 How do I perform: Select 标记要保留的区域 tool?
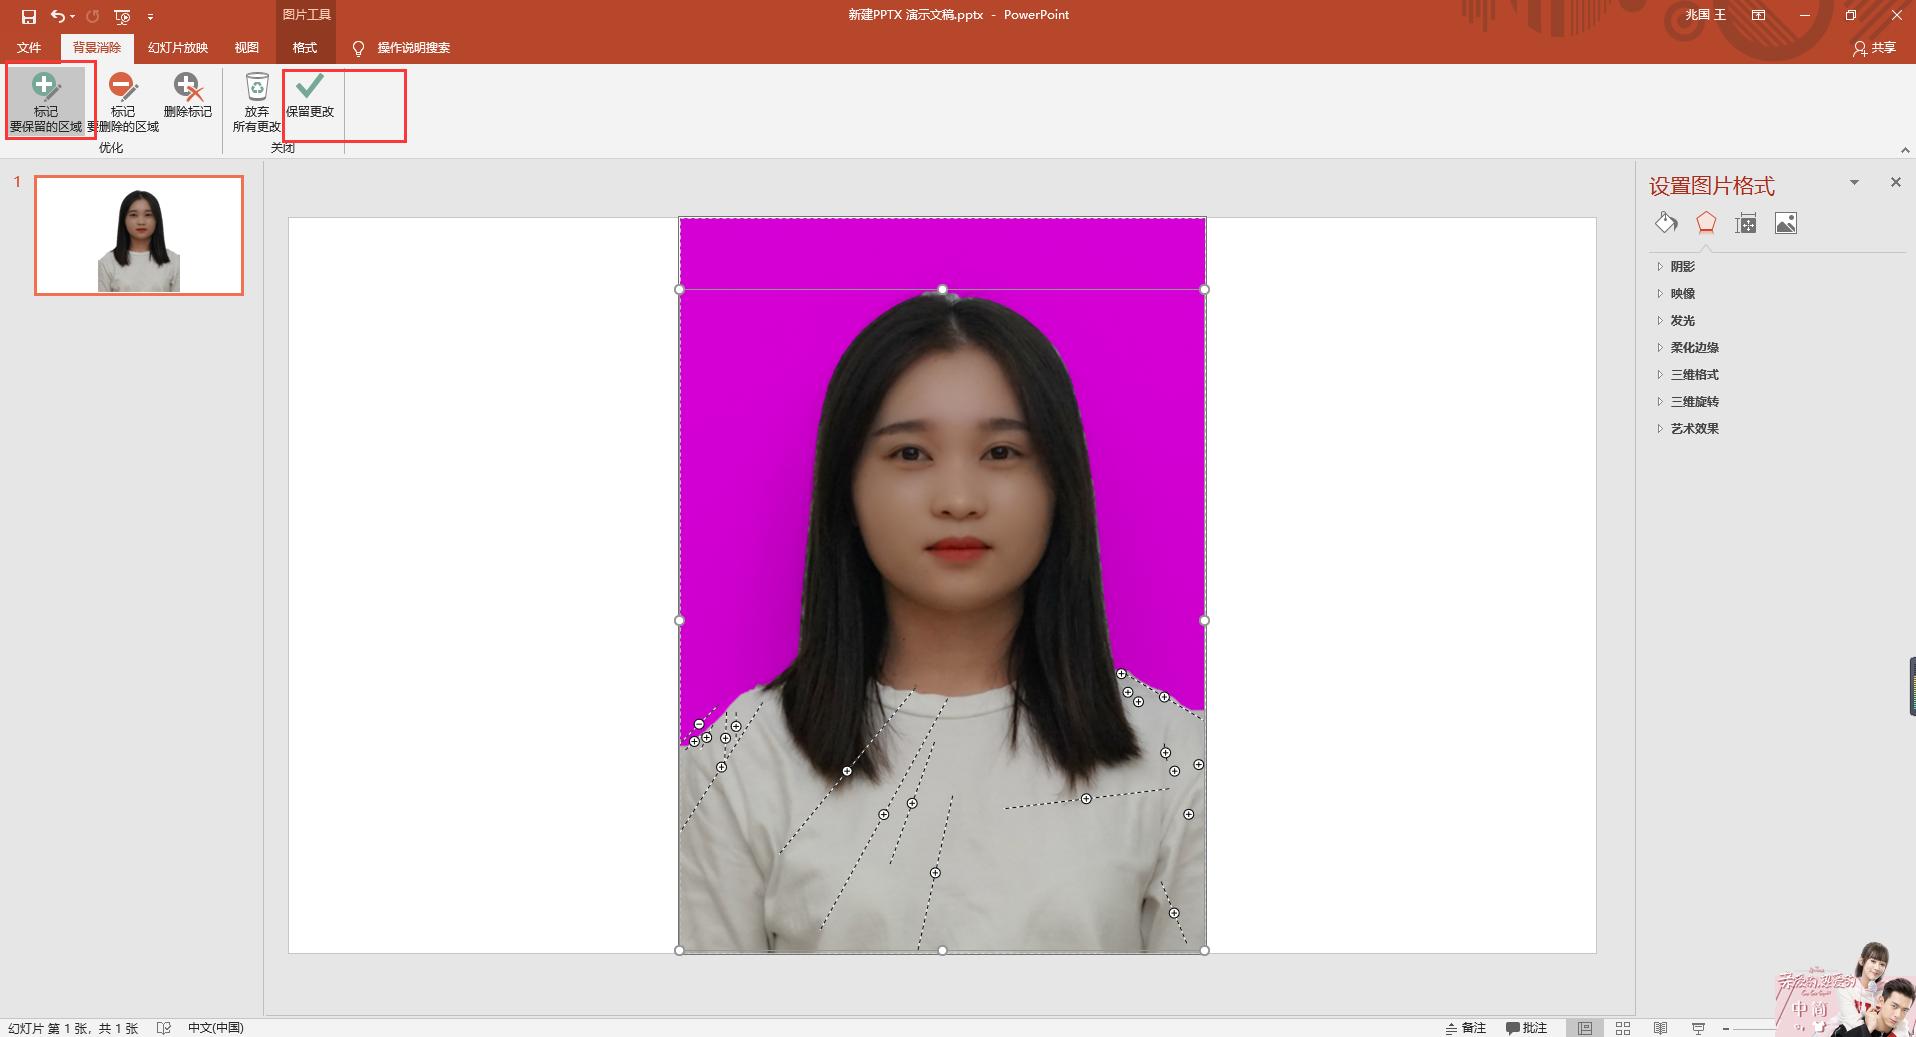[x=46, y=99]
